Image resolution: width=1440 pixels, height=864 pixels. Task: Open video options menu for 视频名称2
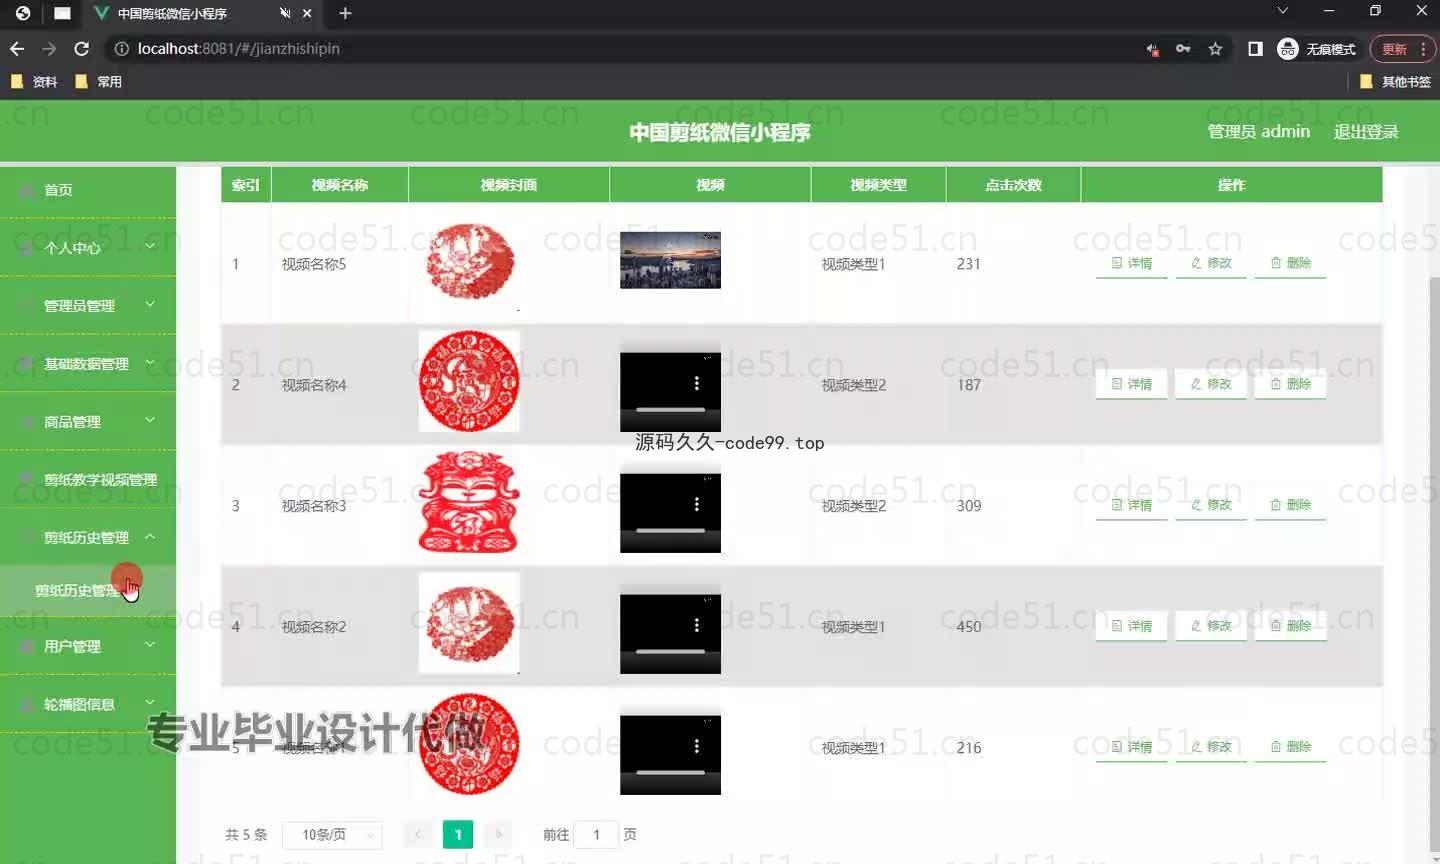(x=697, y=625)
